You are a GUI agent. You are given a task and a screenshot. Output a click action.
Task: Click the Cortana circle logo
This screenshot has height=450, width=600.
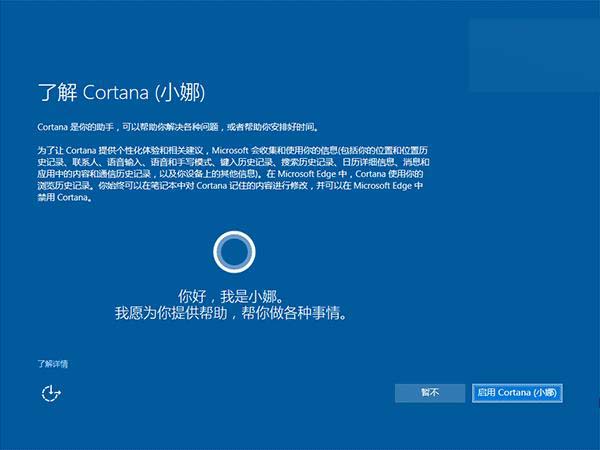tap(234, 252)
